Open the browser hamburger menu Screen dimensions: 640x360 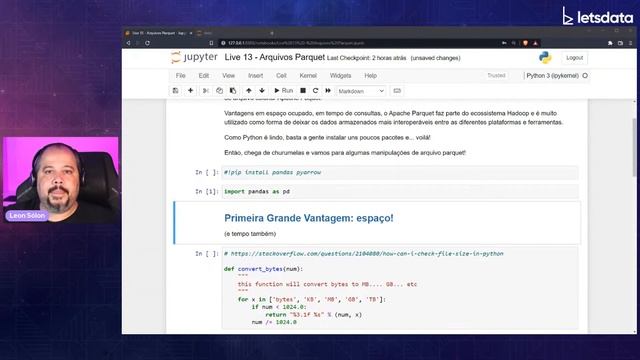pyautogui.click(x=631, y=43)
